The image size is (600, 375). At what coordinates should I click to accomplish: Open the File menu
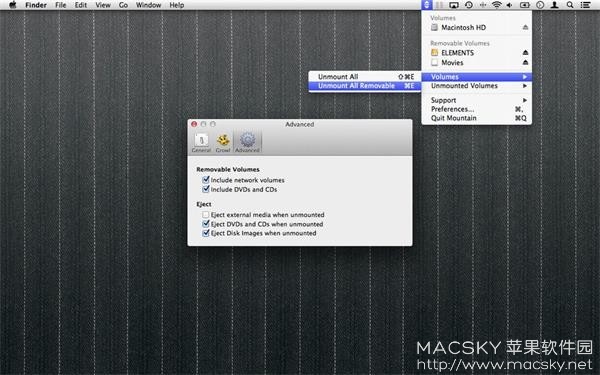pos(60,5)
